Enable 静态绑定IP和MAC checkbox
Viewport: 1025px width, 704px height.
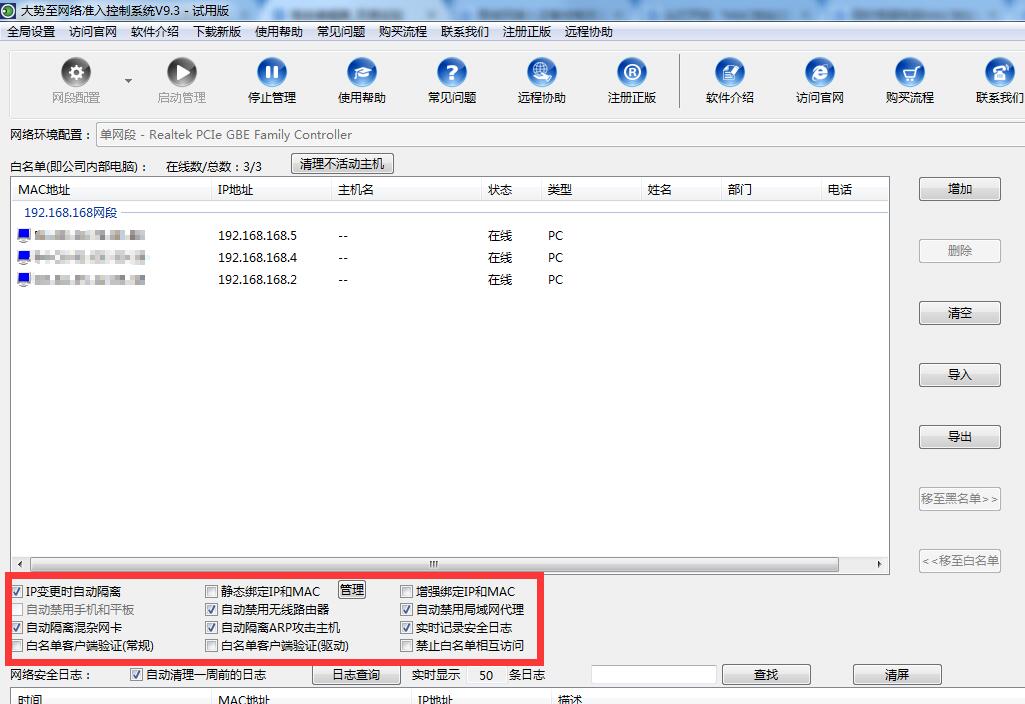[x=211, y=592]
